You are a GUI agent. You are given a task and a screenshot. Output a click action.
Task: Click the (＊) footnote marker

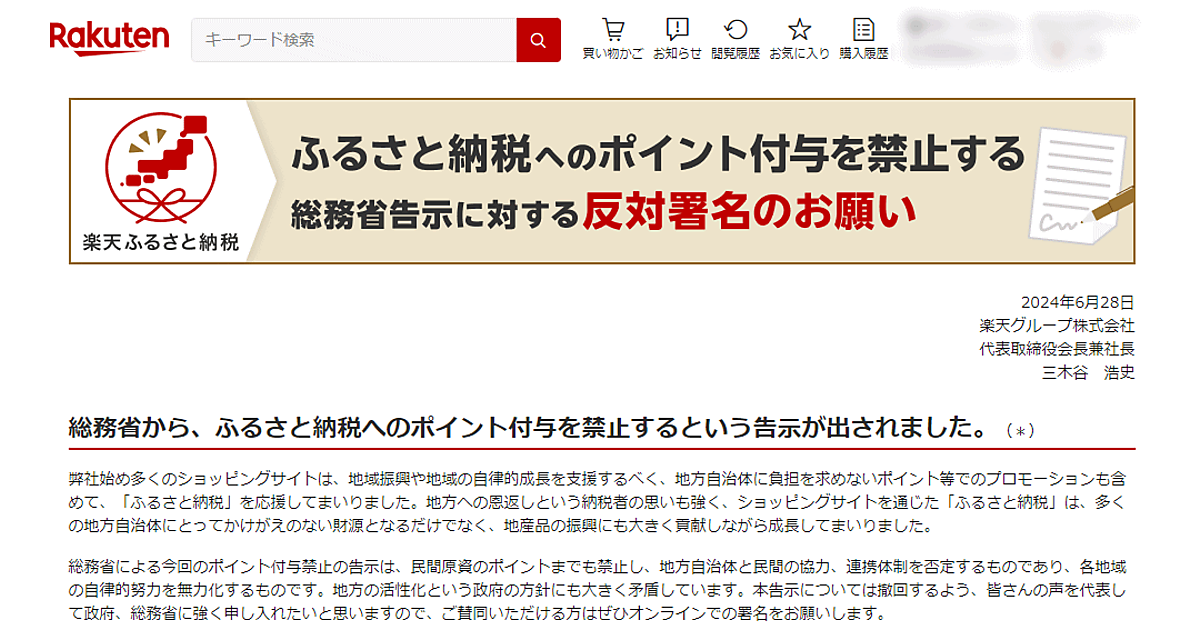click(1020, 431)
